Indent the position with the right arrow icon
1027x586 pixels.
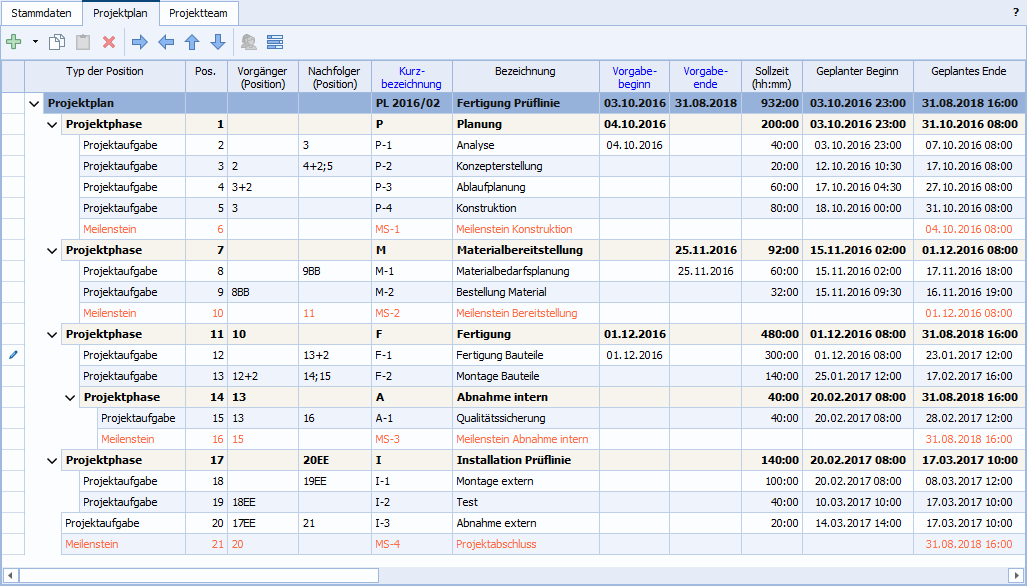[x=140, y=42]
